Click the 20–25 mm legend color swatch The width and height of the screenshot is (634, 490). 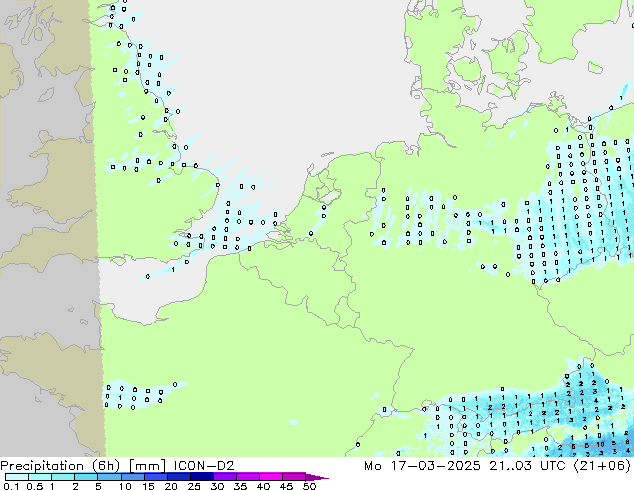(x=178, y=477)
